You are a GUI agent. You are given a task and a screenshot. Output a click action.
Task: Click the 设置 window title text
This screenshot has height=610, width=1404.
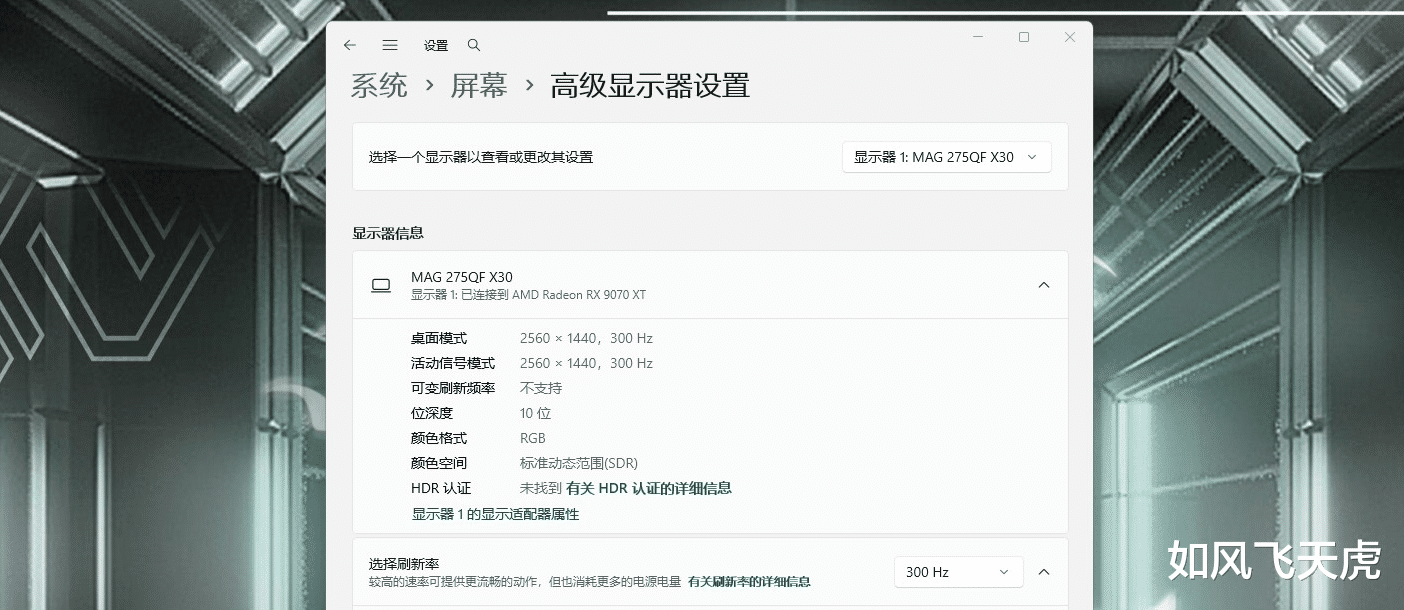435,45
